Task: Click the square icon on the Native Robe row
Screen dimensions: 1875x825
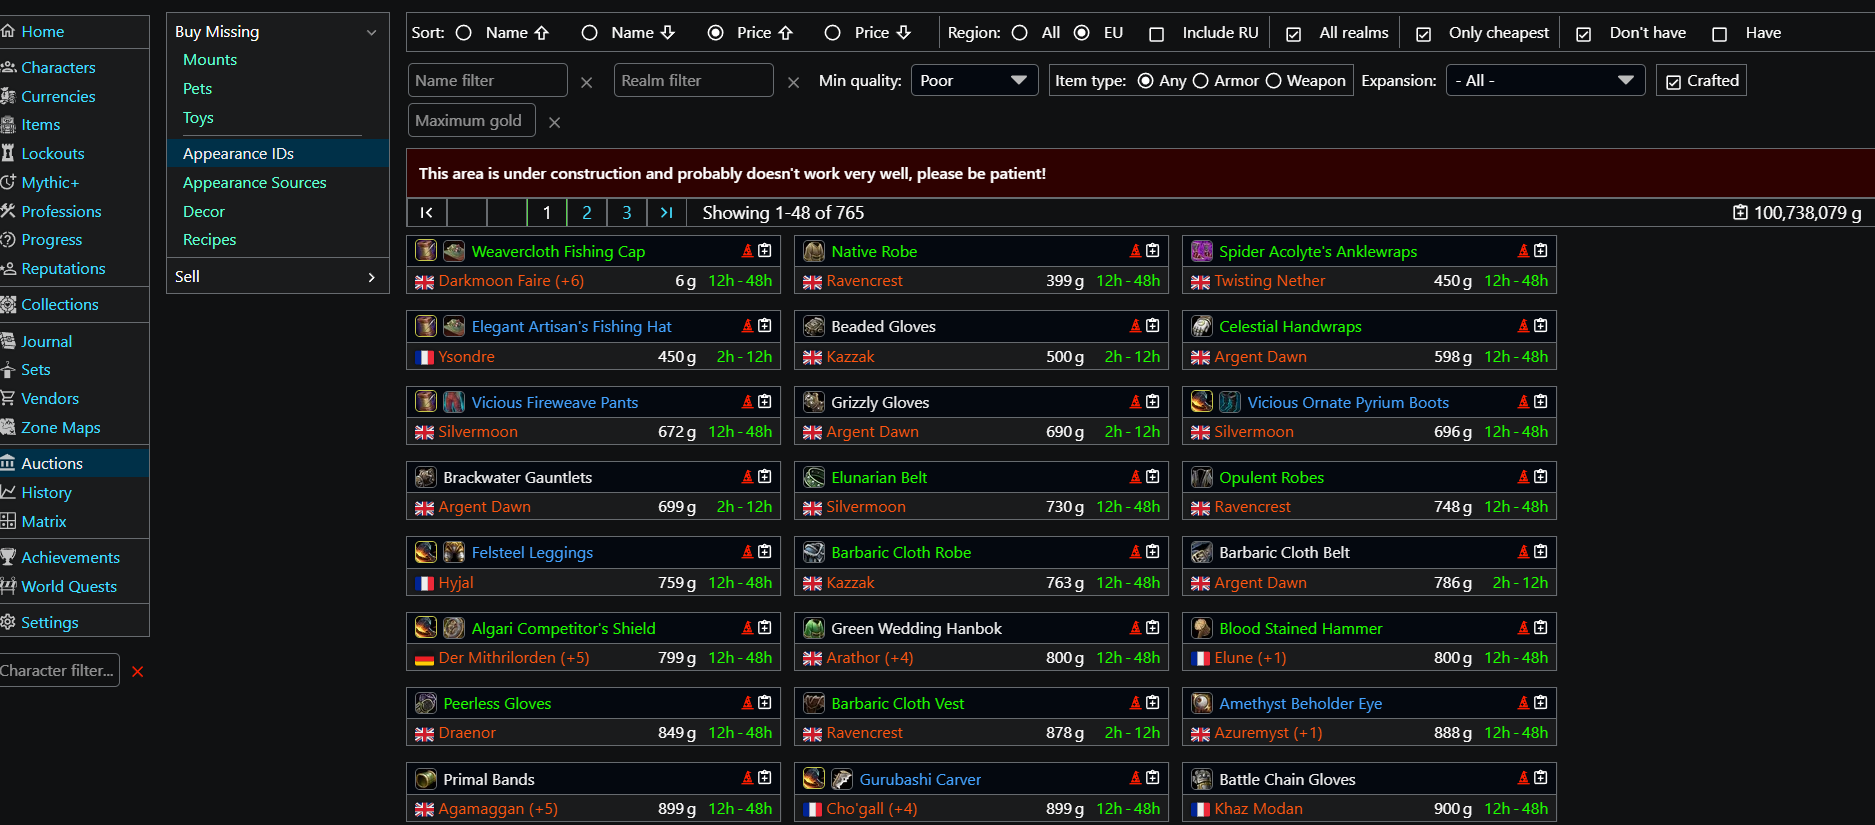Action: pos(1153,250)
